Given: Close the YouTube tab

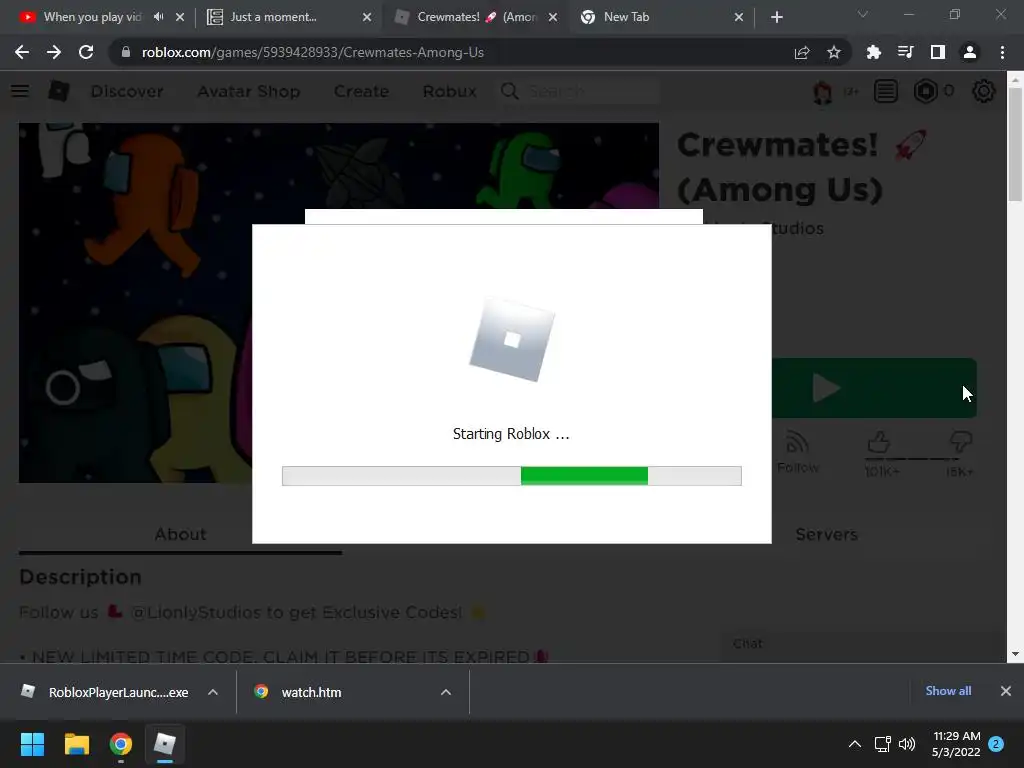Looking at the screenshot, I should [180, 17].
